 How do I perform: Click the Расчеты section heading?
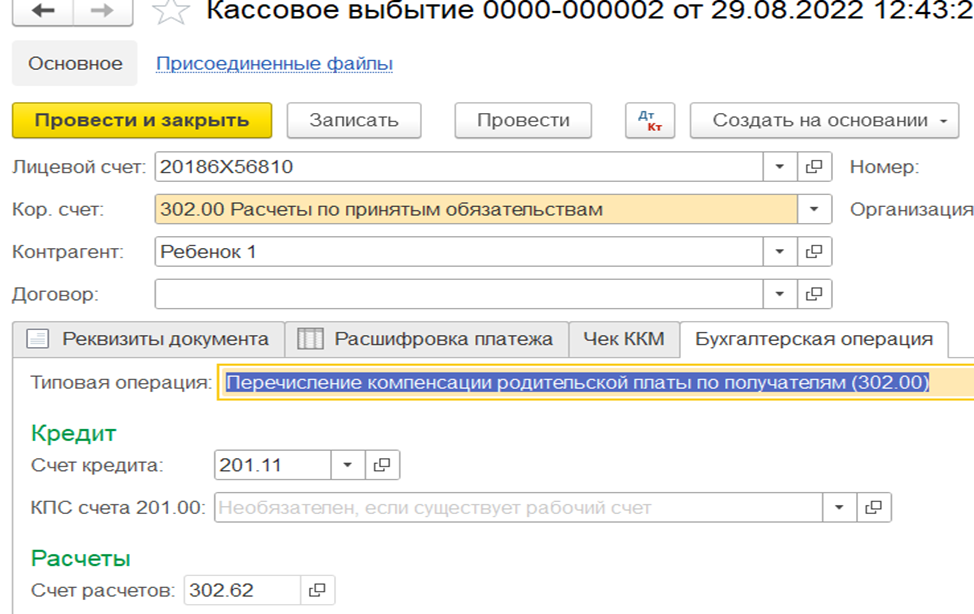(x=81, y=558)
